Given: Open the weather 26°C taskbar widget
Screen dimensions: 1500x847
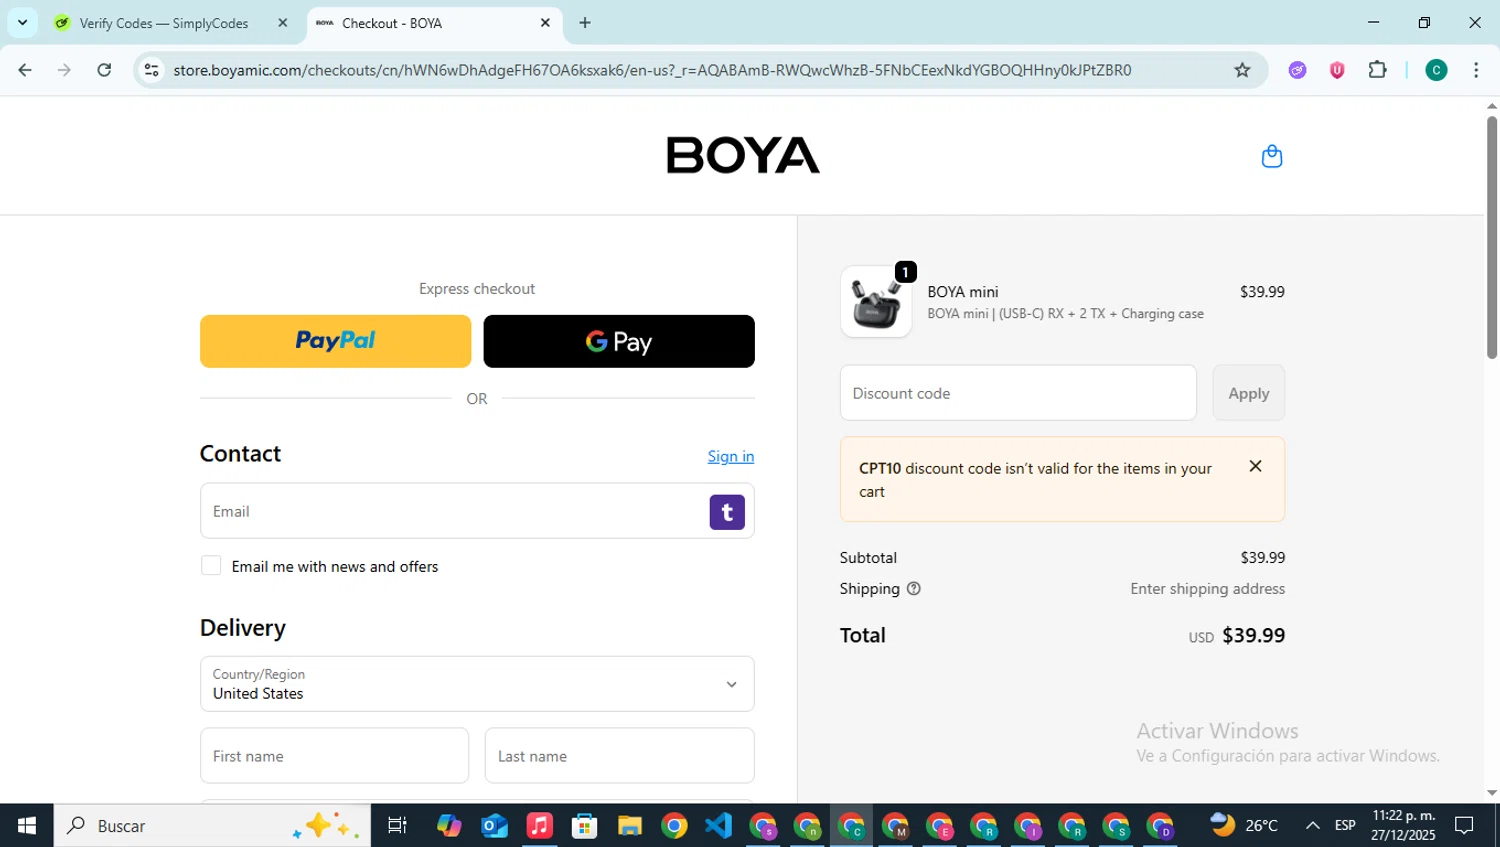Looking at the screenshot, I should [x=1244, y=825].
